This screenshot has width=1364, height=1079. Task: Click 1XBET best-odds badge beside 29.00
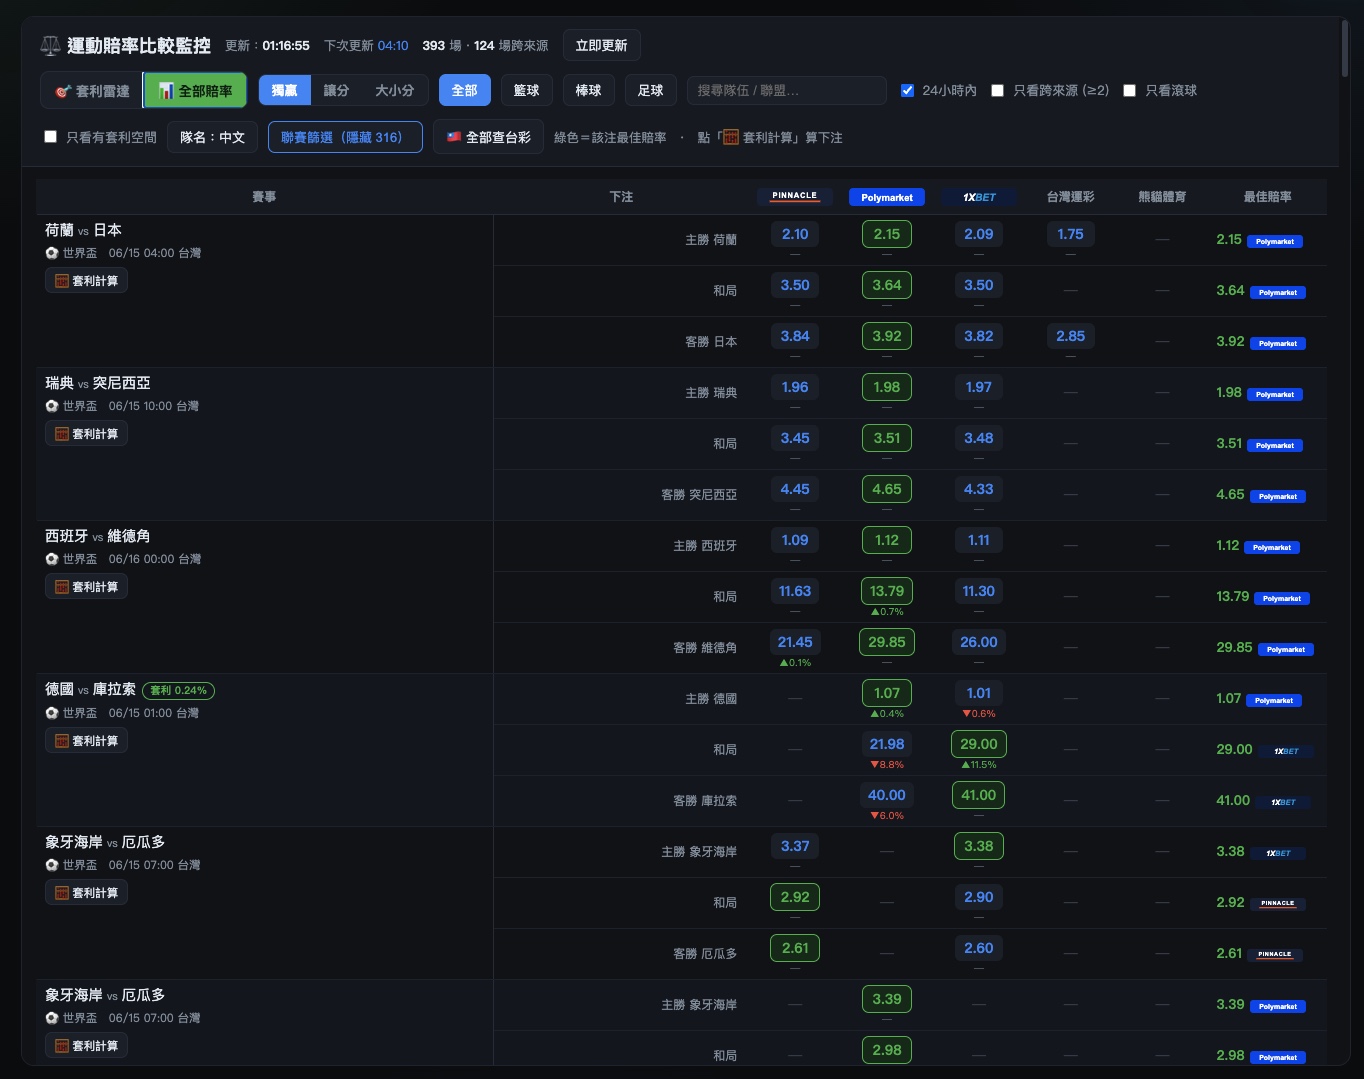coord(1286,751)
